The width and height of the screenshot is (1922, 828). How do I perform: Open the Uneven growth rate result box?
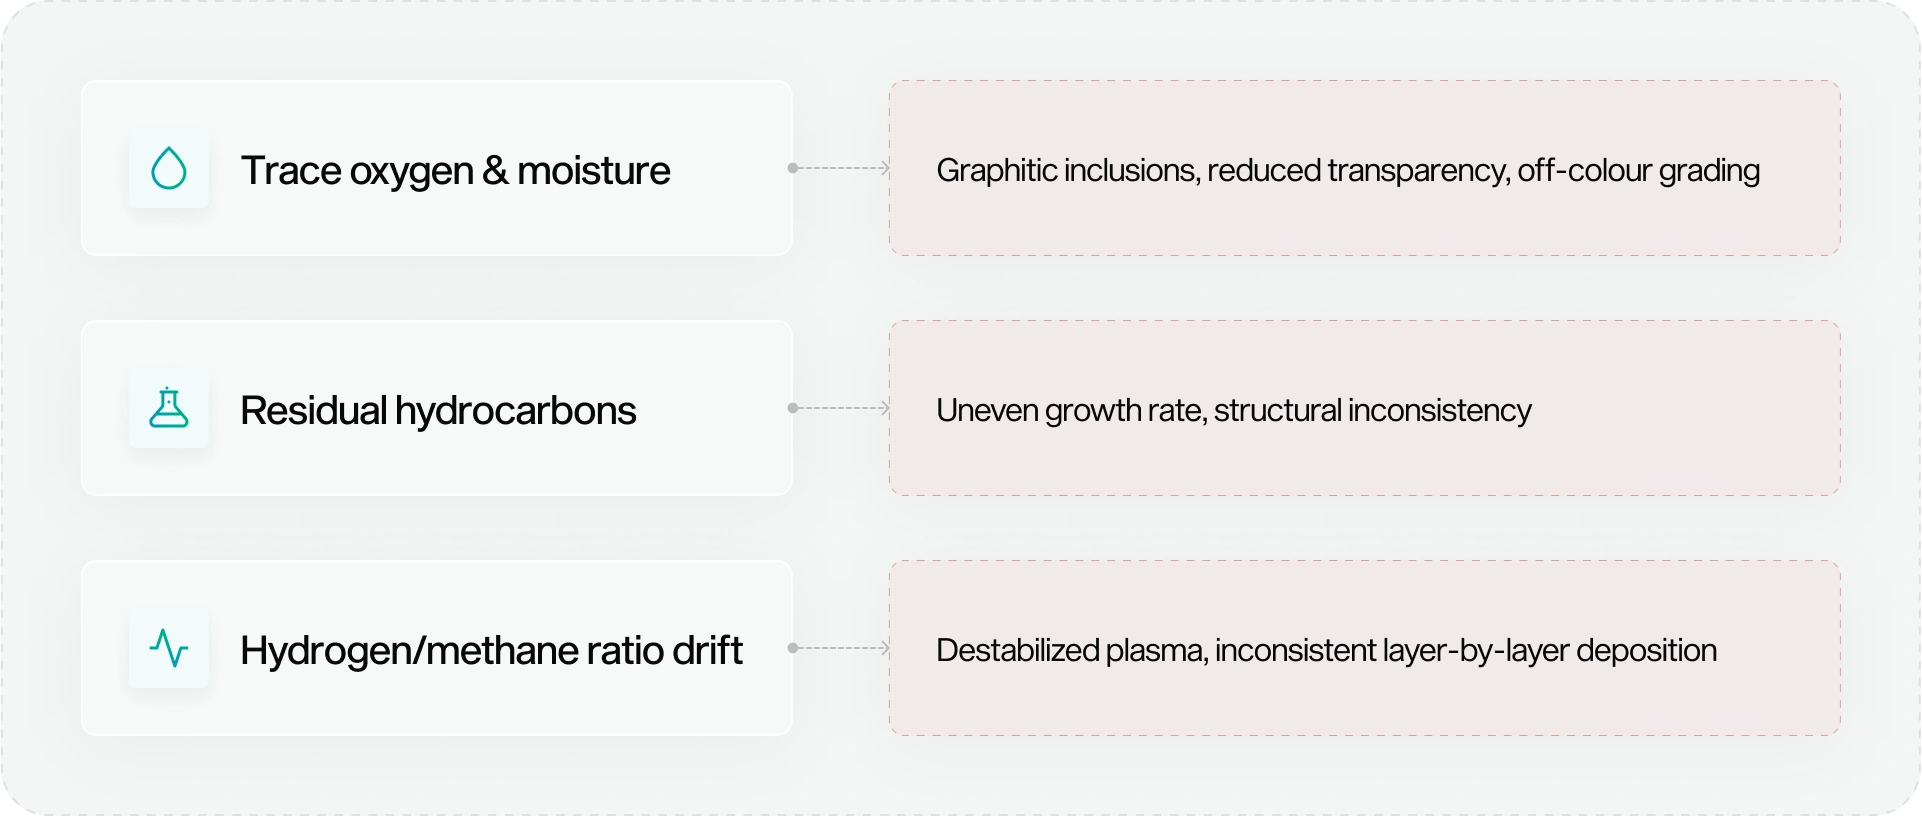1365,408
